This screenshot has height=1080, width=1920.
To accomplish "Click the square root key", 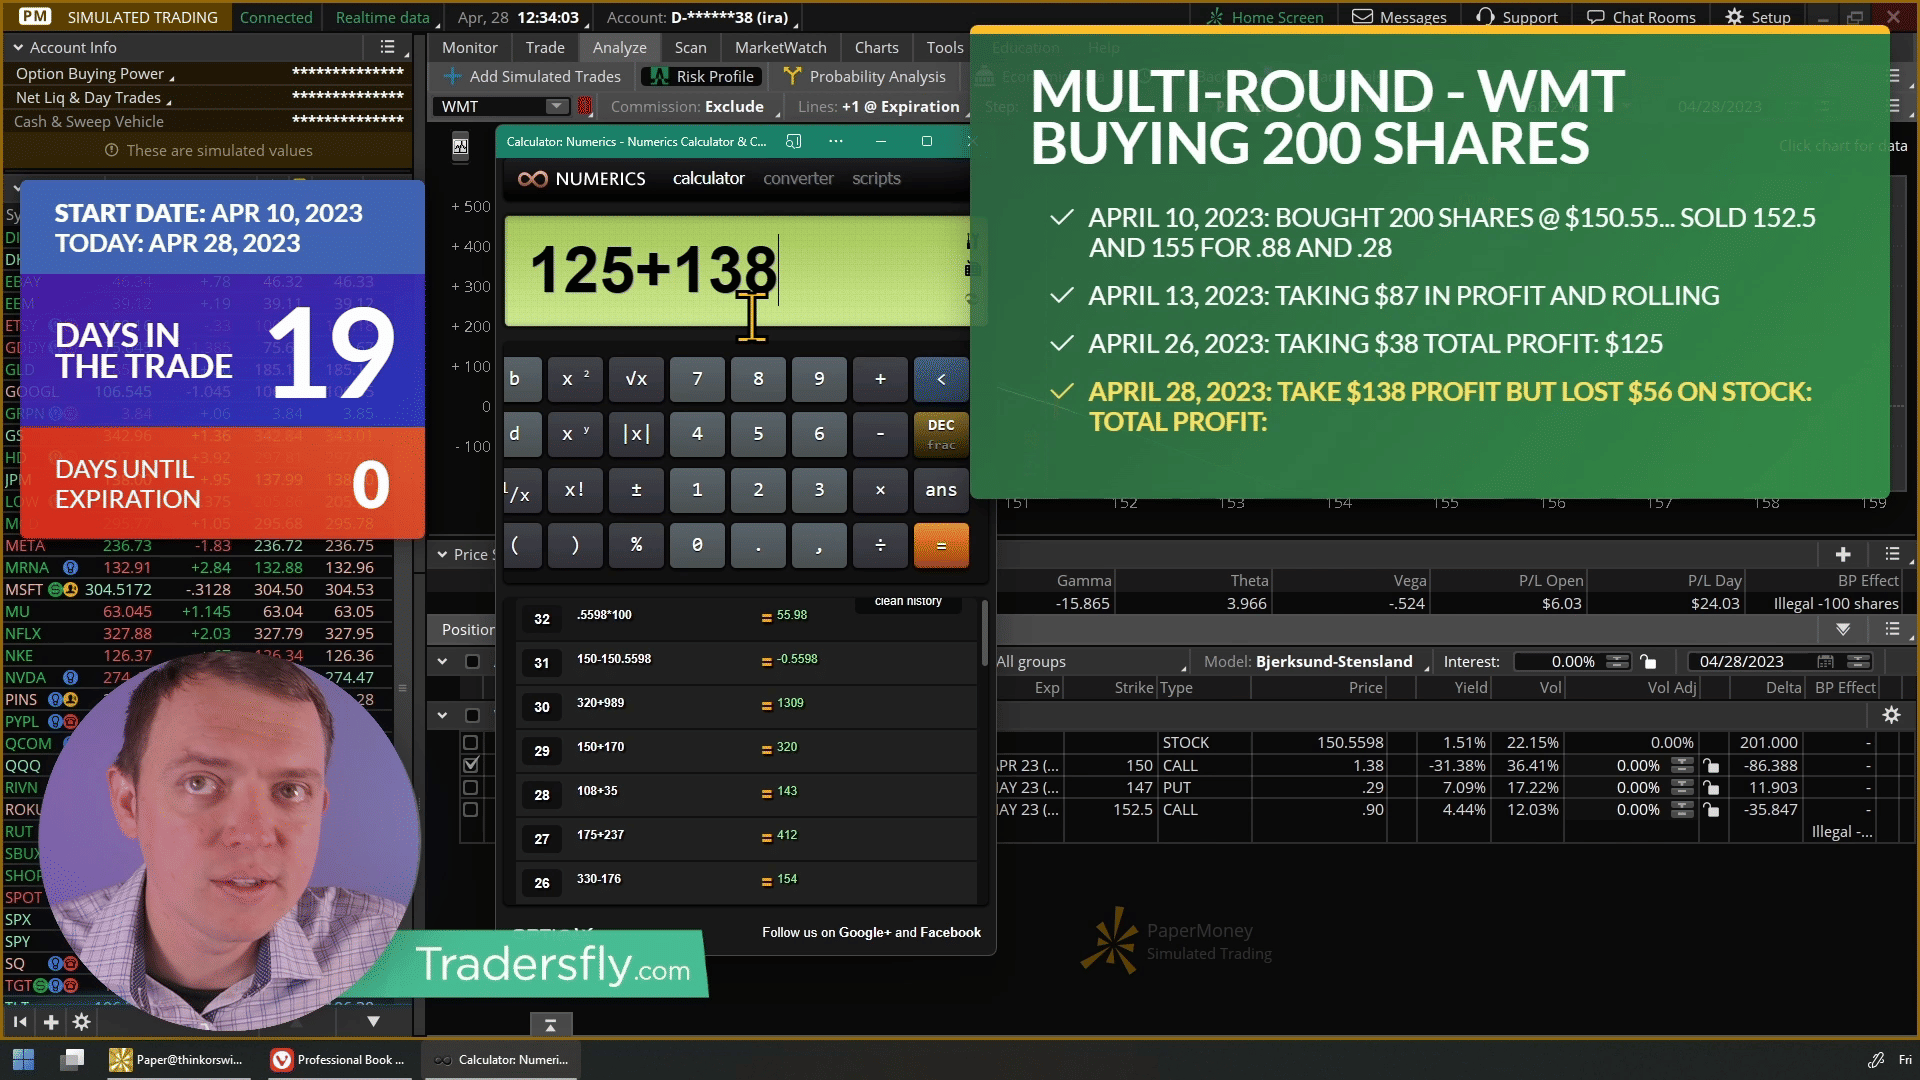I will coord(636,379).
